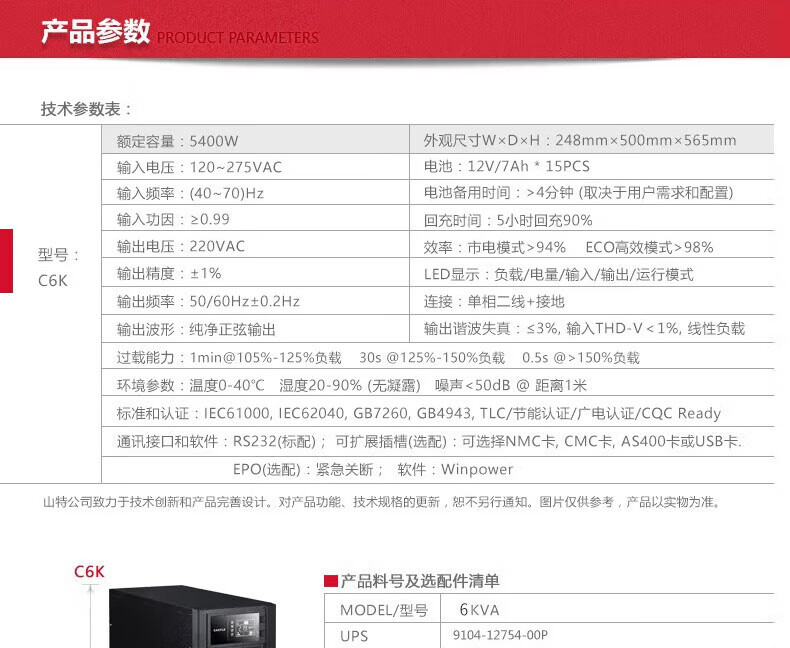
Task: Click the 额定容量：5400W cell
Action: click(255, 140)
